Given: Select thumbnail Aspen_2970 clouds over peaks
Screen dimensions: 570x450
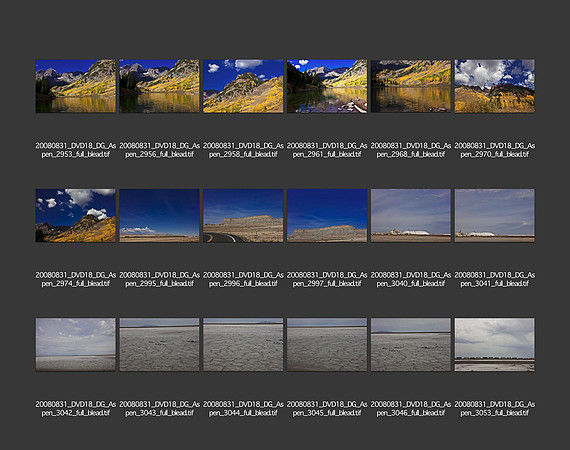Looking at the screenshot, I should tap(495, 86).
